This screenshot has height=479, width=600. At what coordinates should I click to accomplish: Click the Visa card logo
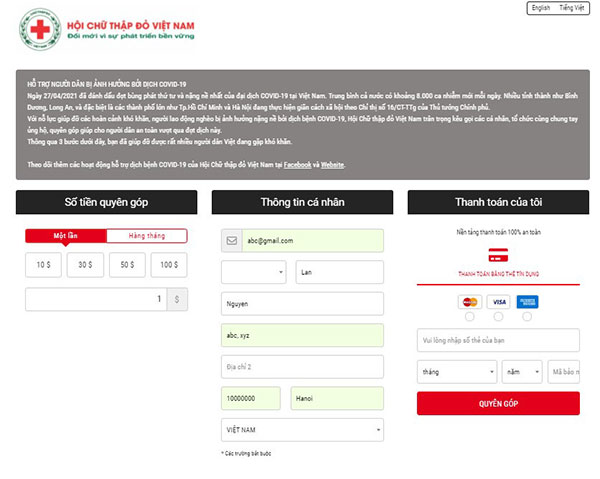coord(498,301)
